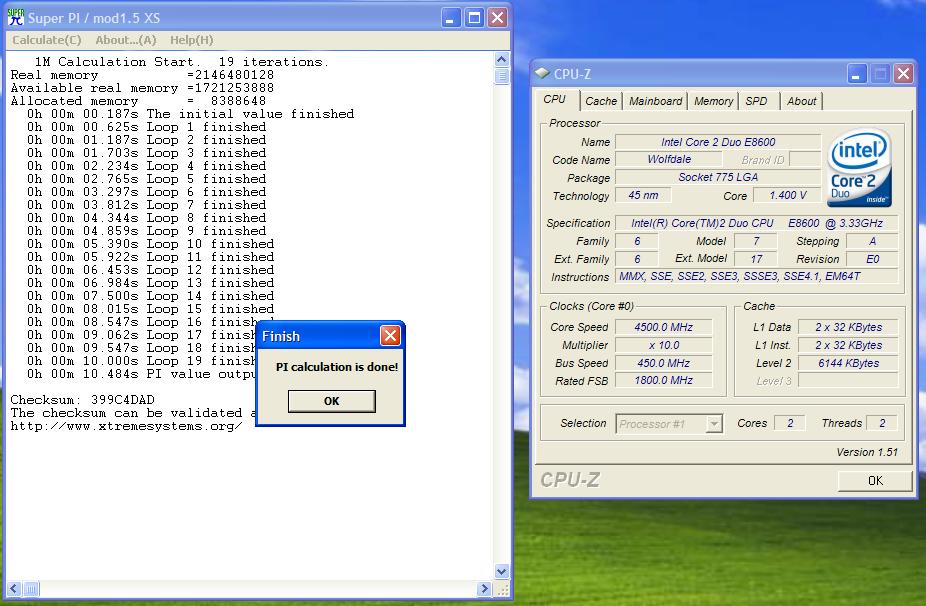This screenshot has width=926, height=606.
Task: Click the Bus Speed value '450.0 MHz'
Action: tap(664, 363)
